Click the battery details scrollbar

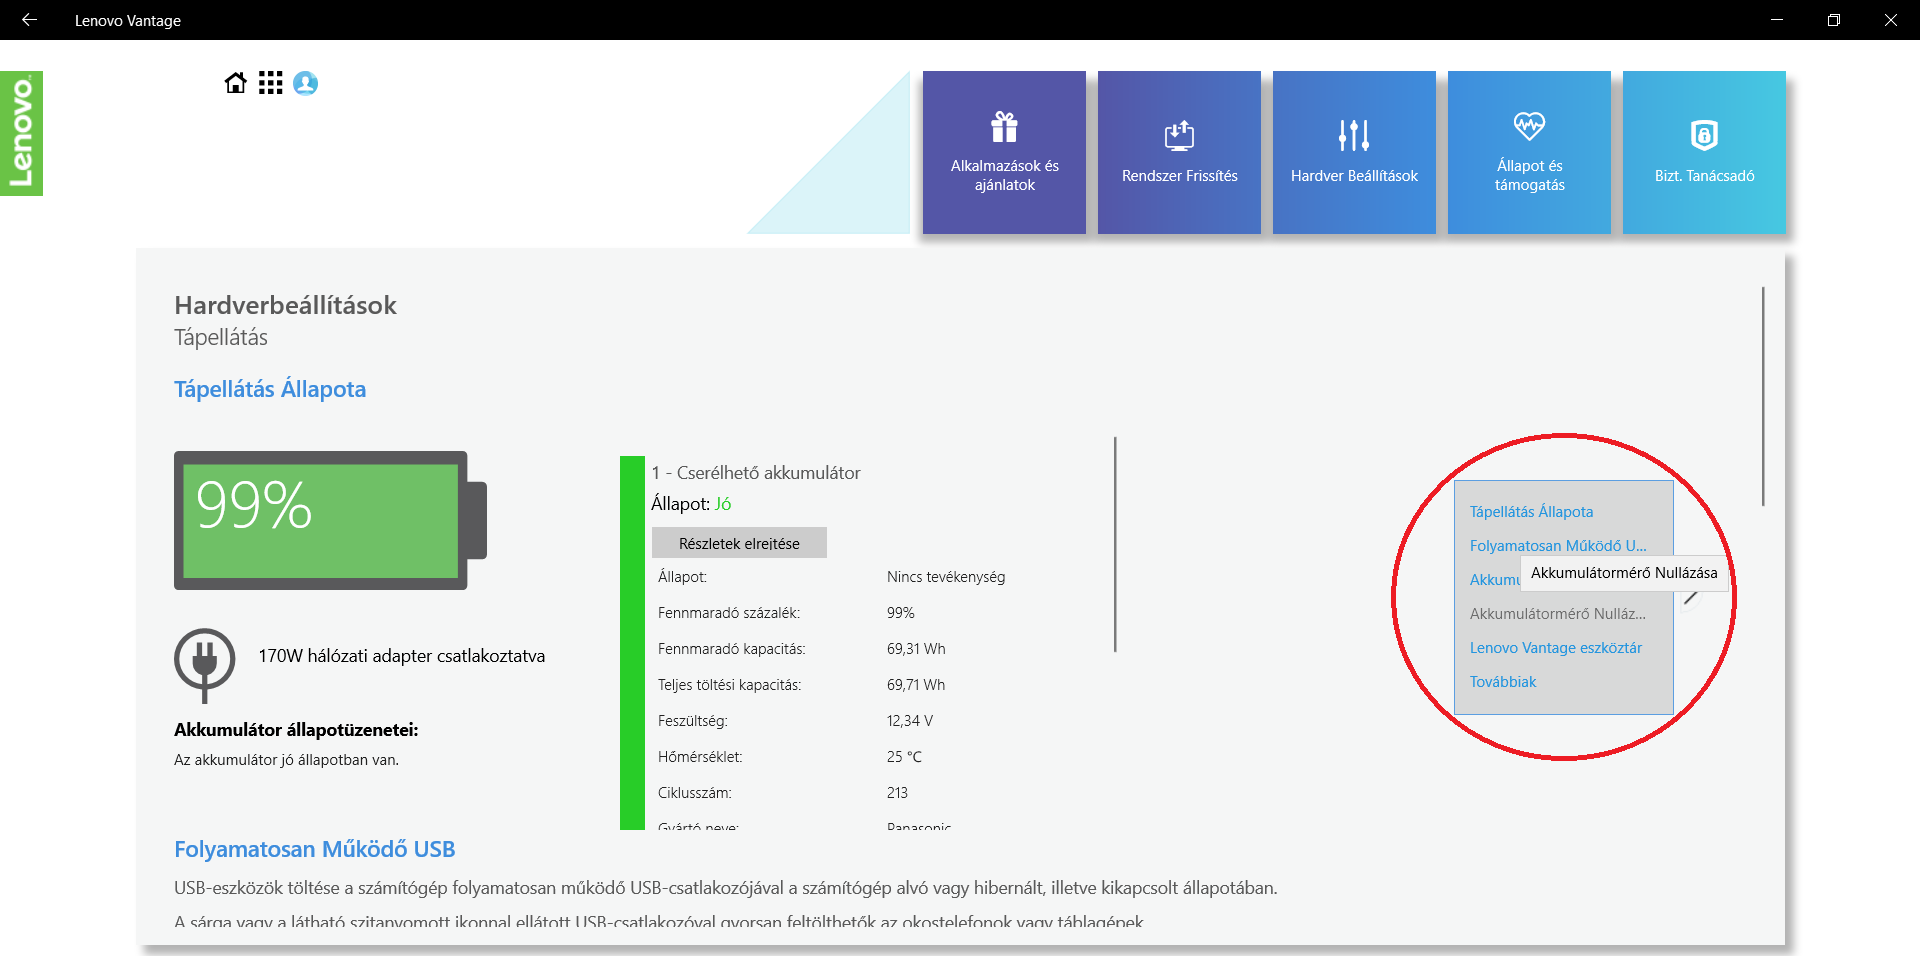coord(1115,544)
